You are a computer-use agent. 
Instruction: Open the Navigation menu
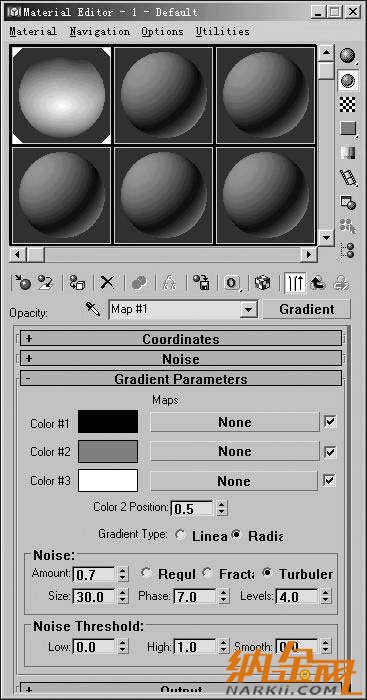coord(100,31)
